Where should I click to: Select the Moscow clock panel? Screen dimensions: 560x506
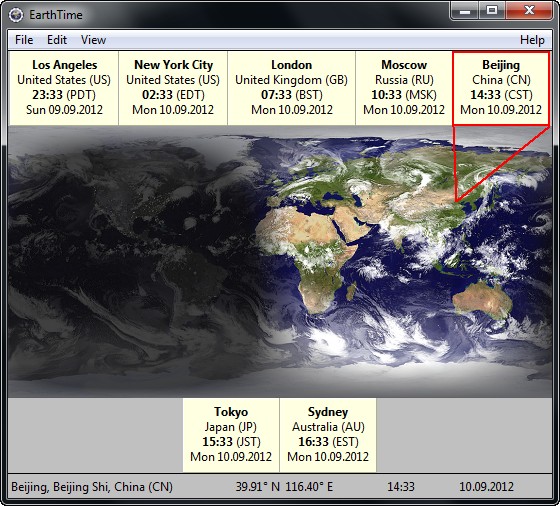pos(404,88)
